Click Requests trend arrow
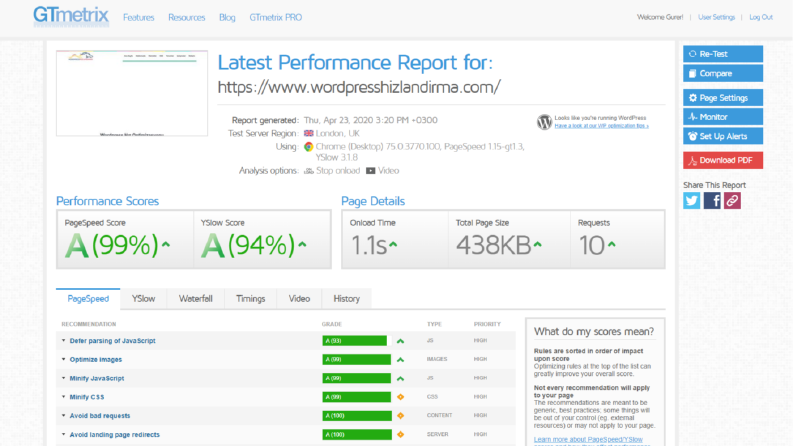 click(x=611, y=245)
